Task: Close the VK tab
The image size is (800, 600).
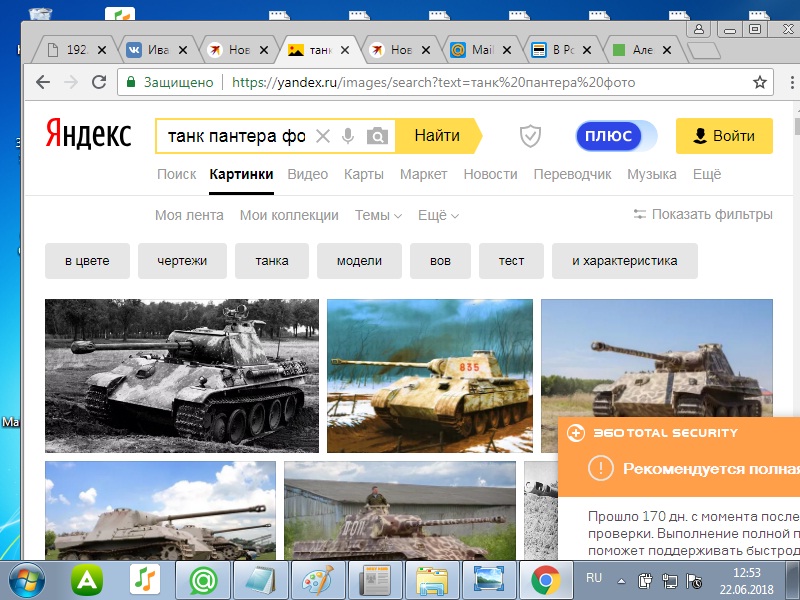Action: coord(183,50)
